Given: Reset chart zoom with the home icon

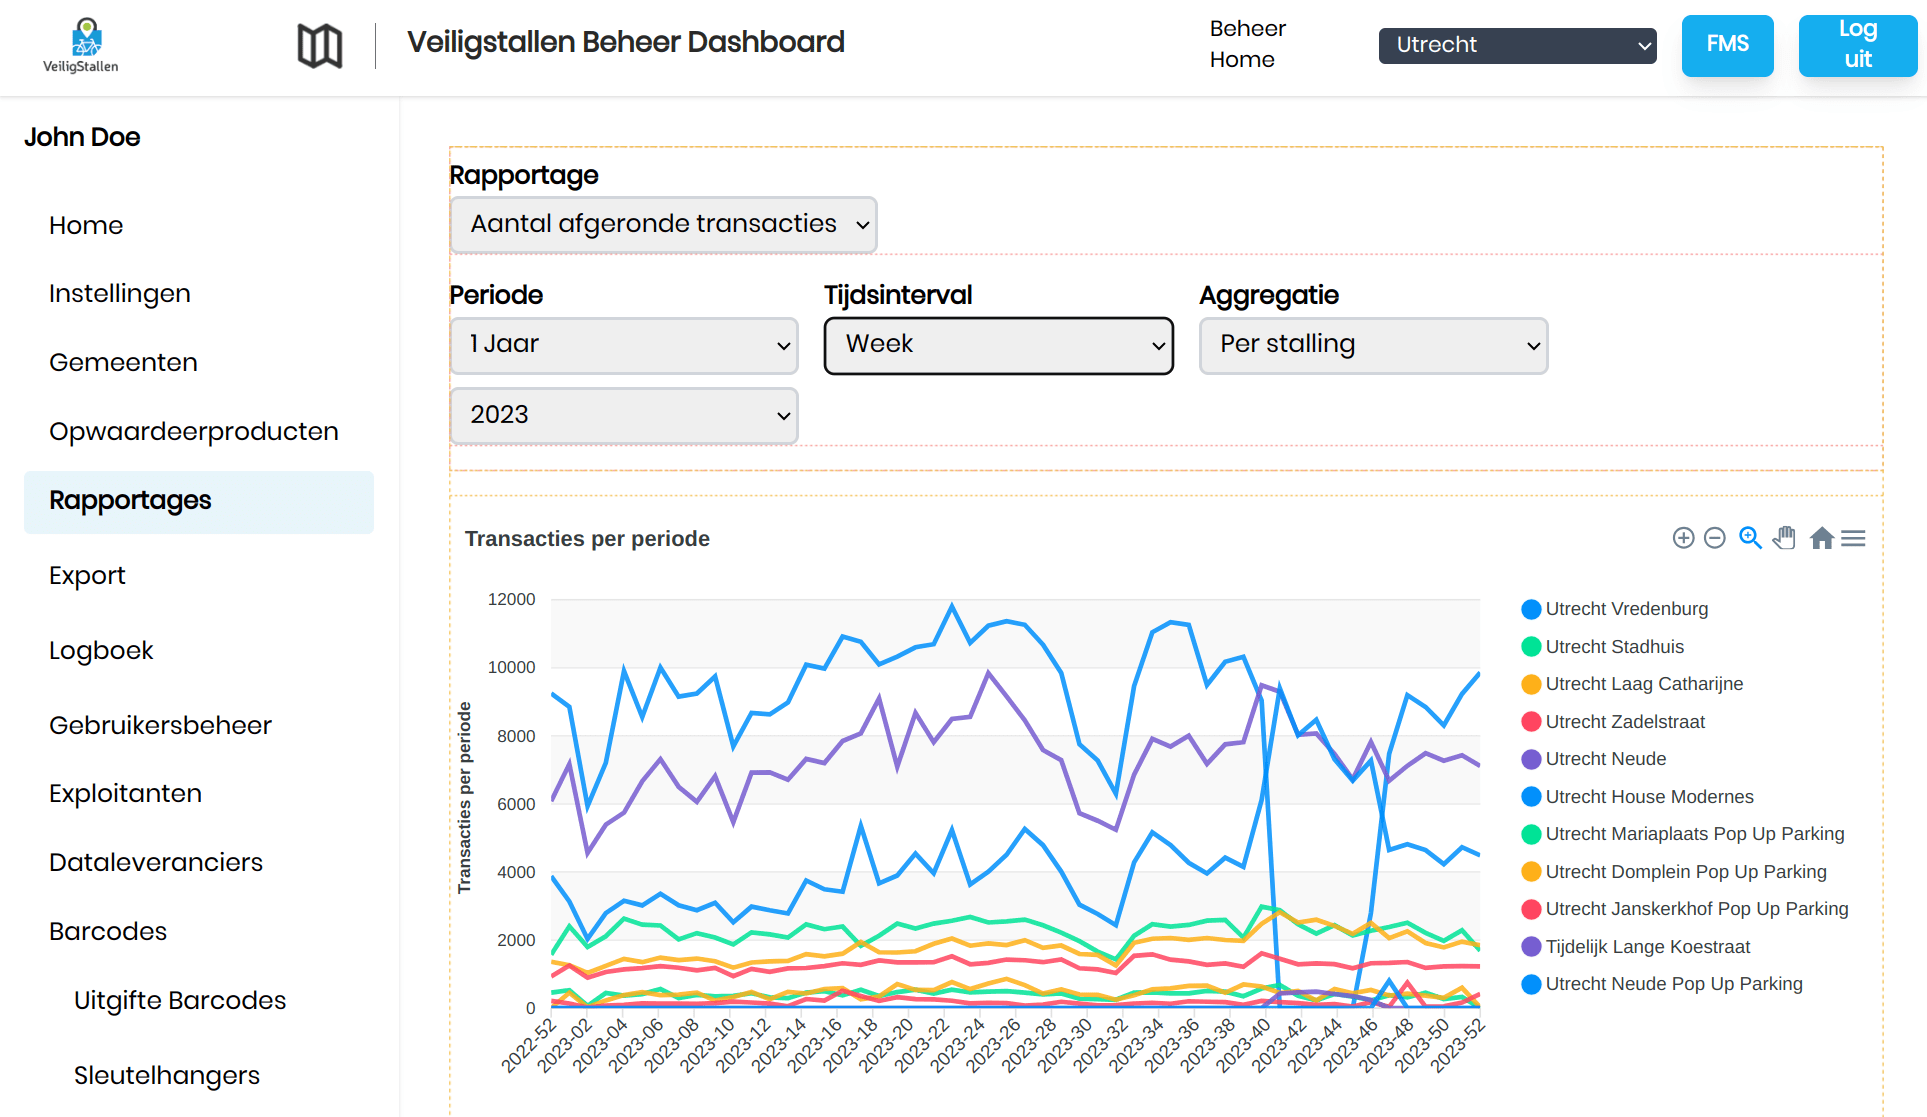Looking at the screenshot, I should click(x=1821, y=538).
